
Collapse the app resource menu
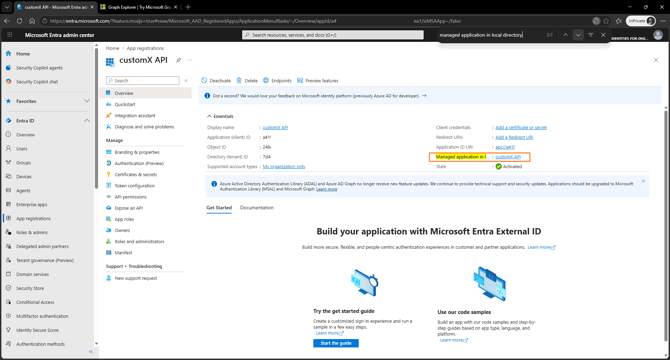(x=186, y=81)
